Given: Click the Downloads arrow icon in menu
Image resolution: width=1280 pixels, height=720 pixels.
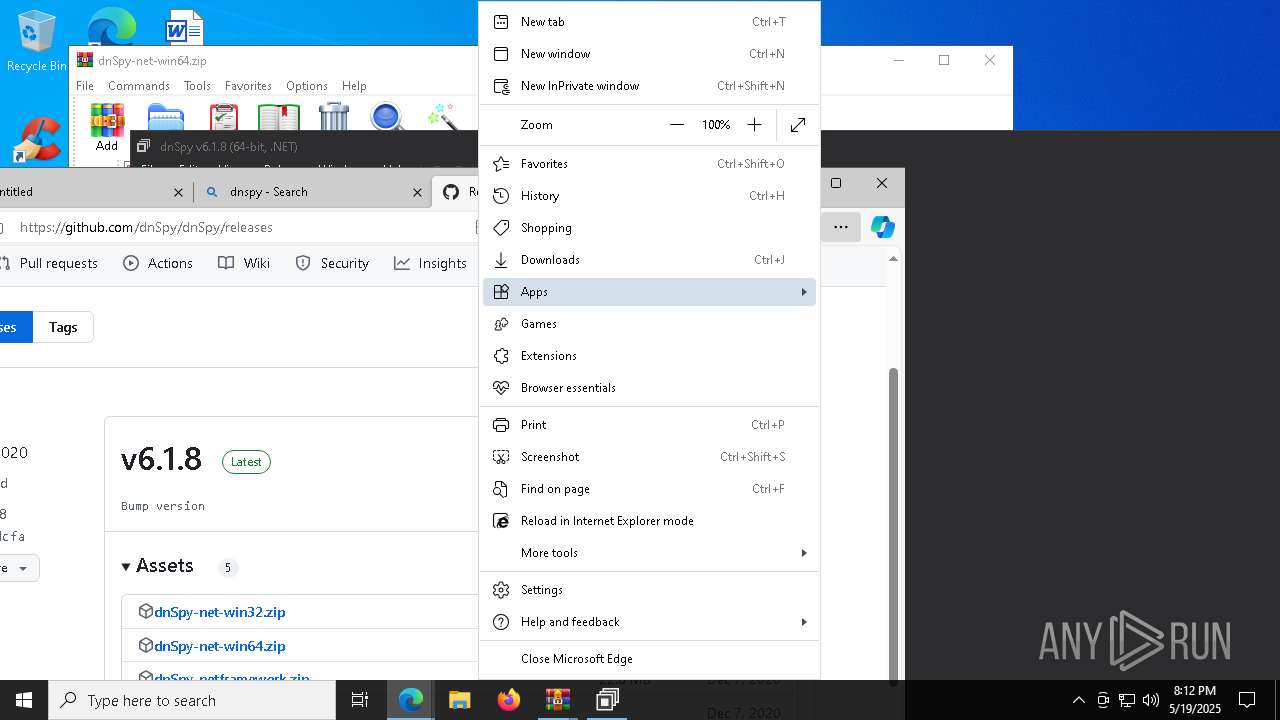Looking at the screenshot, I should tap(502, 260).
